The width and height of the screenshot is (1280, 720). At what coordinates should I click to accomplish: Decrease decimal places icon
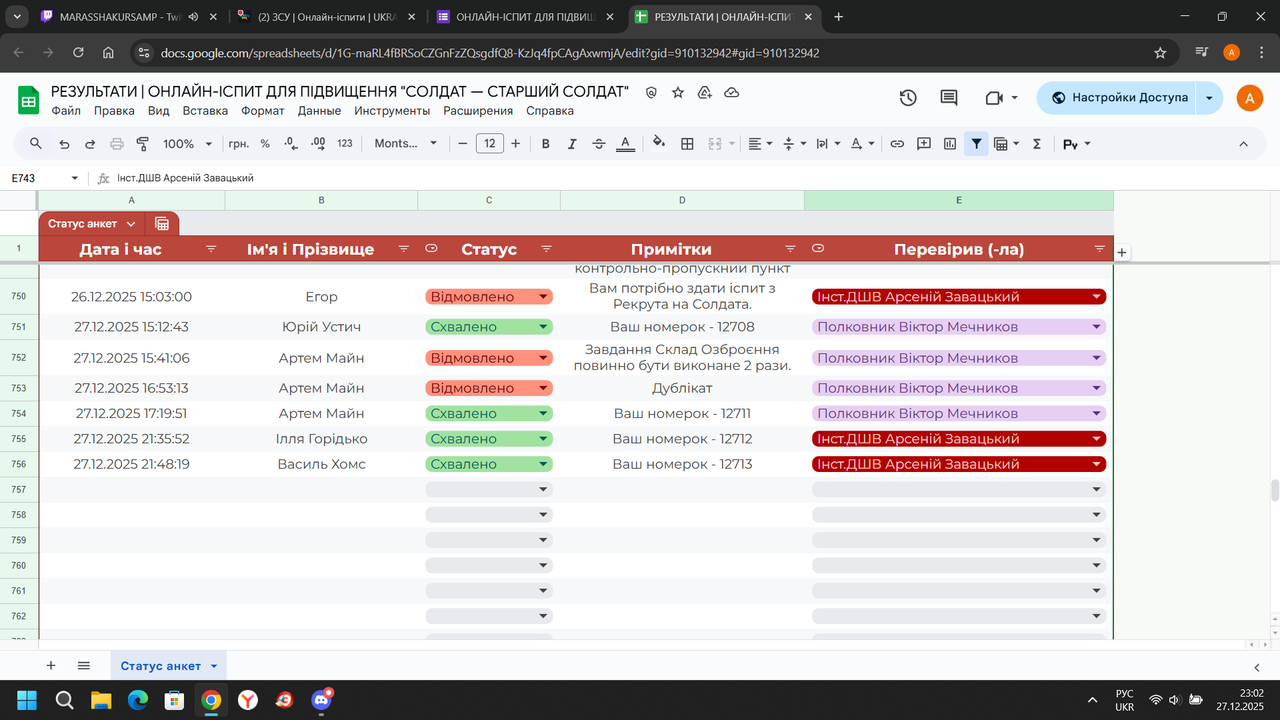click(x=291, y=144)
